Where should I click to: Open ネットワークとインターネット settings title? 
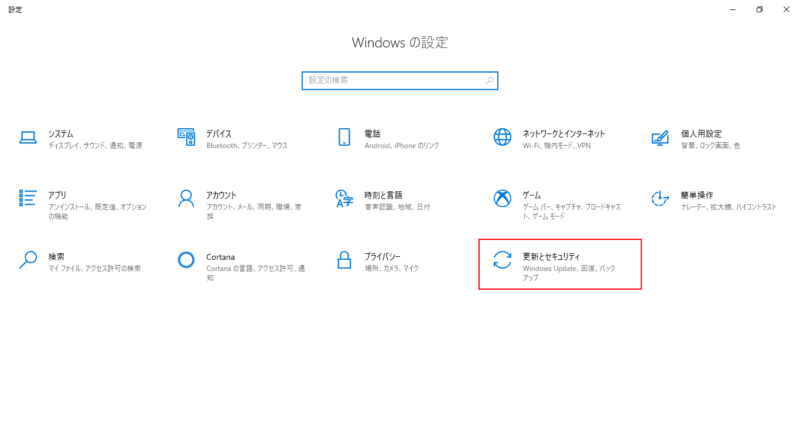click(x=563, y=134)
